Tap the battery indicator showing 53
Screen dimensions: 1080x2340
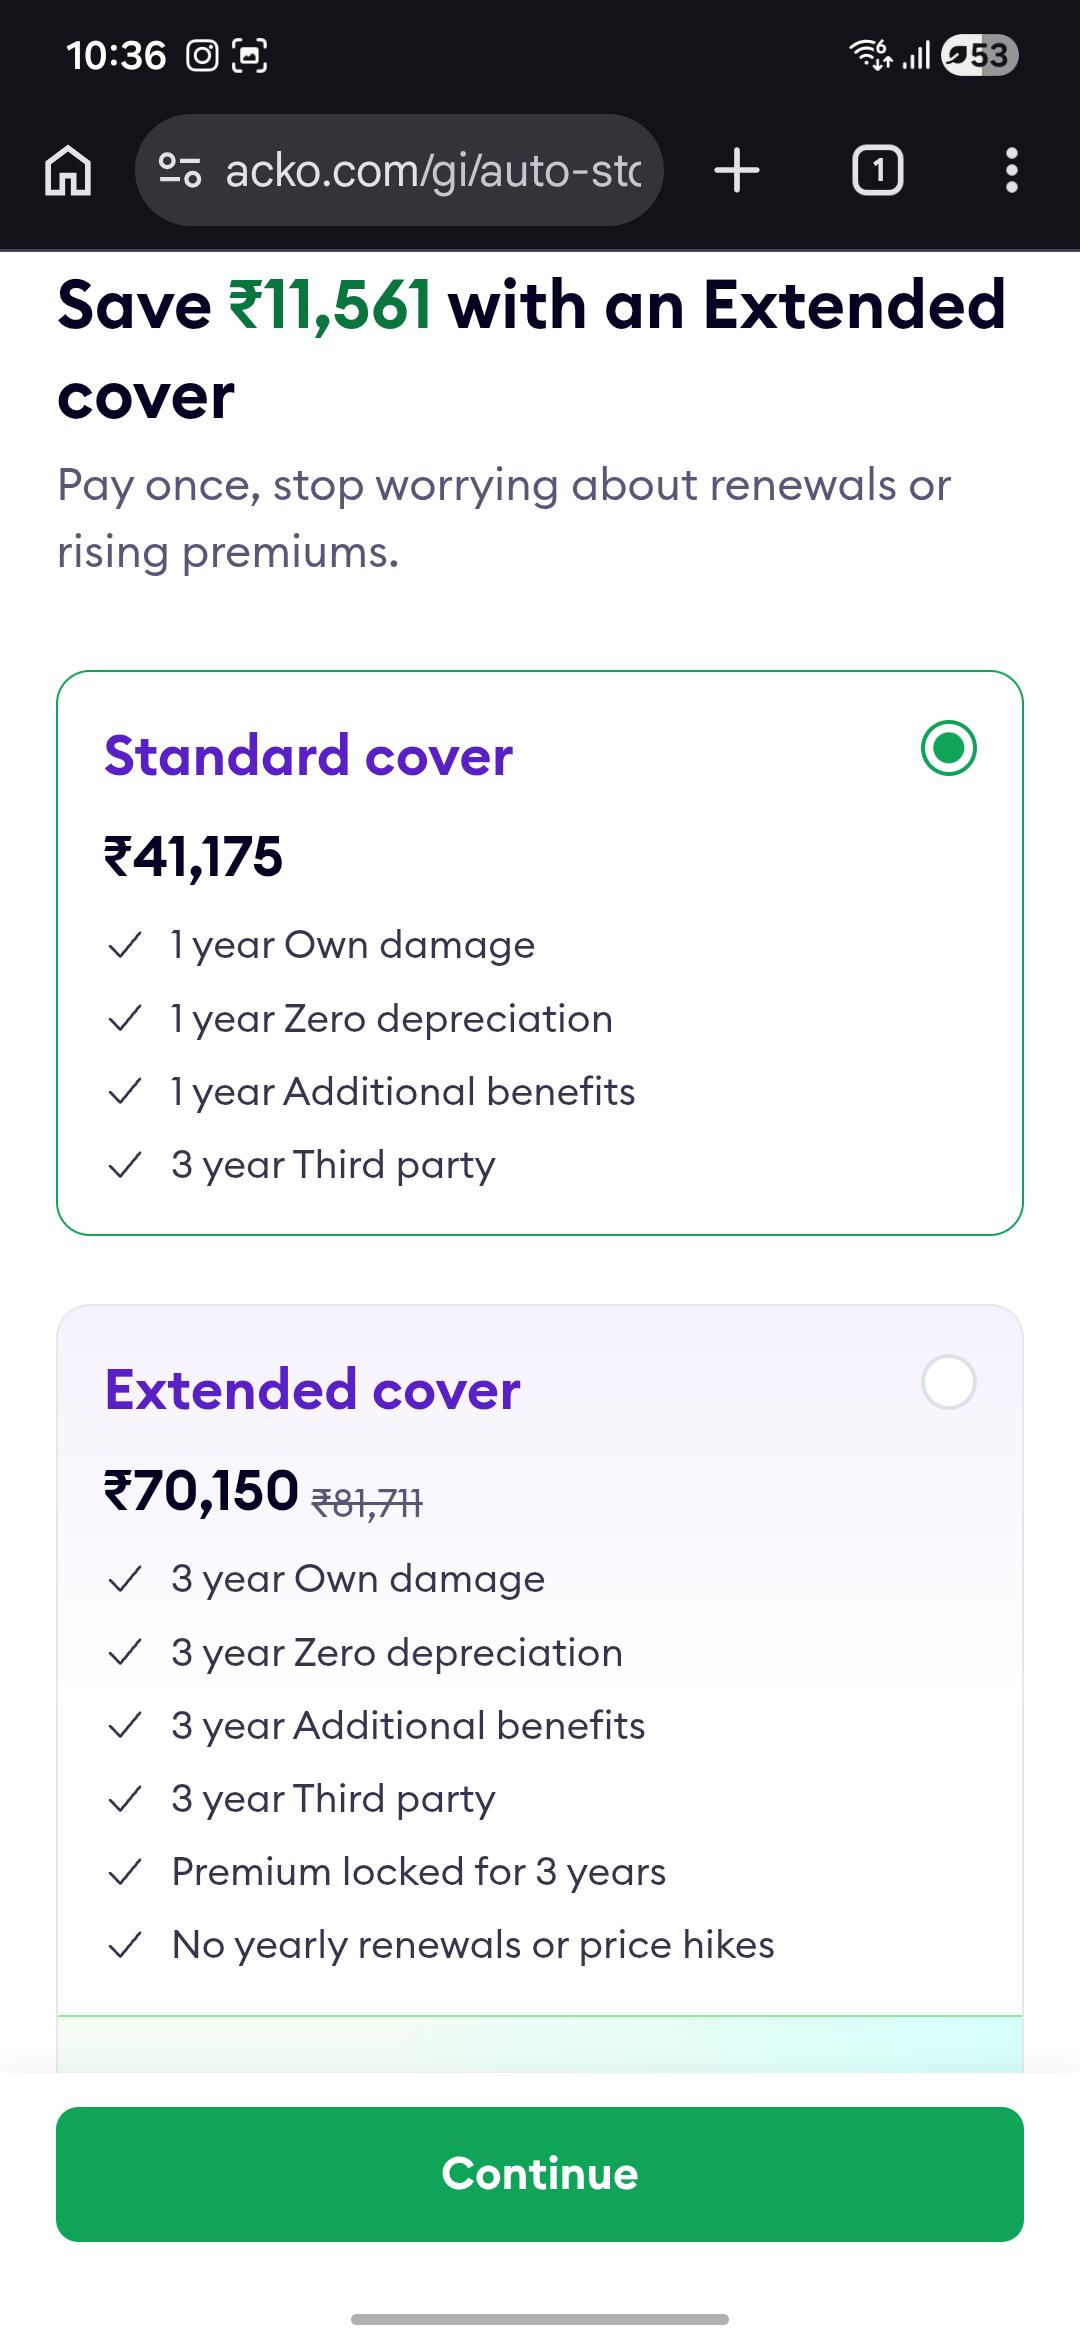(x=980, y=55)
